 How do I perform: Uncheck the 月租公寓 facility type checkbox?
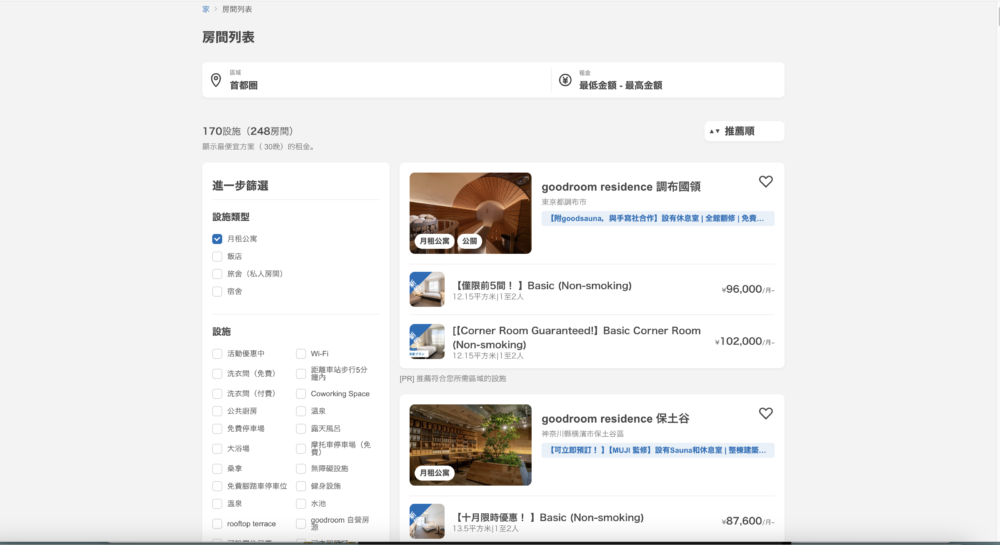[217, 239]
